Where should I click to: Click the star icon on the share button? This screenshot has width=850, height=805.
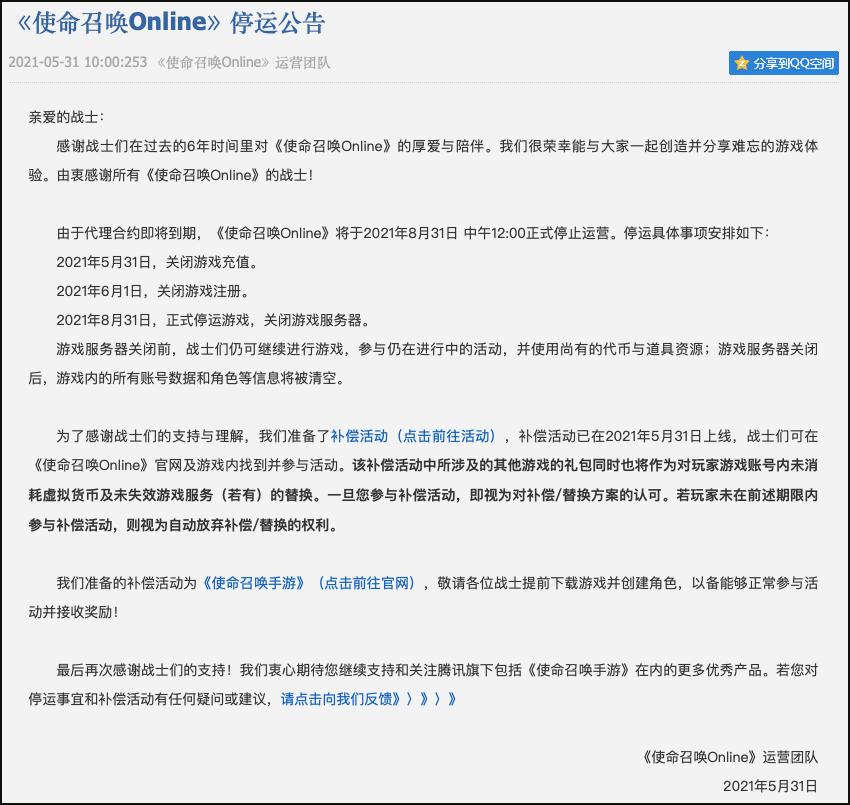741,63
